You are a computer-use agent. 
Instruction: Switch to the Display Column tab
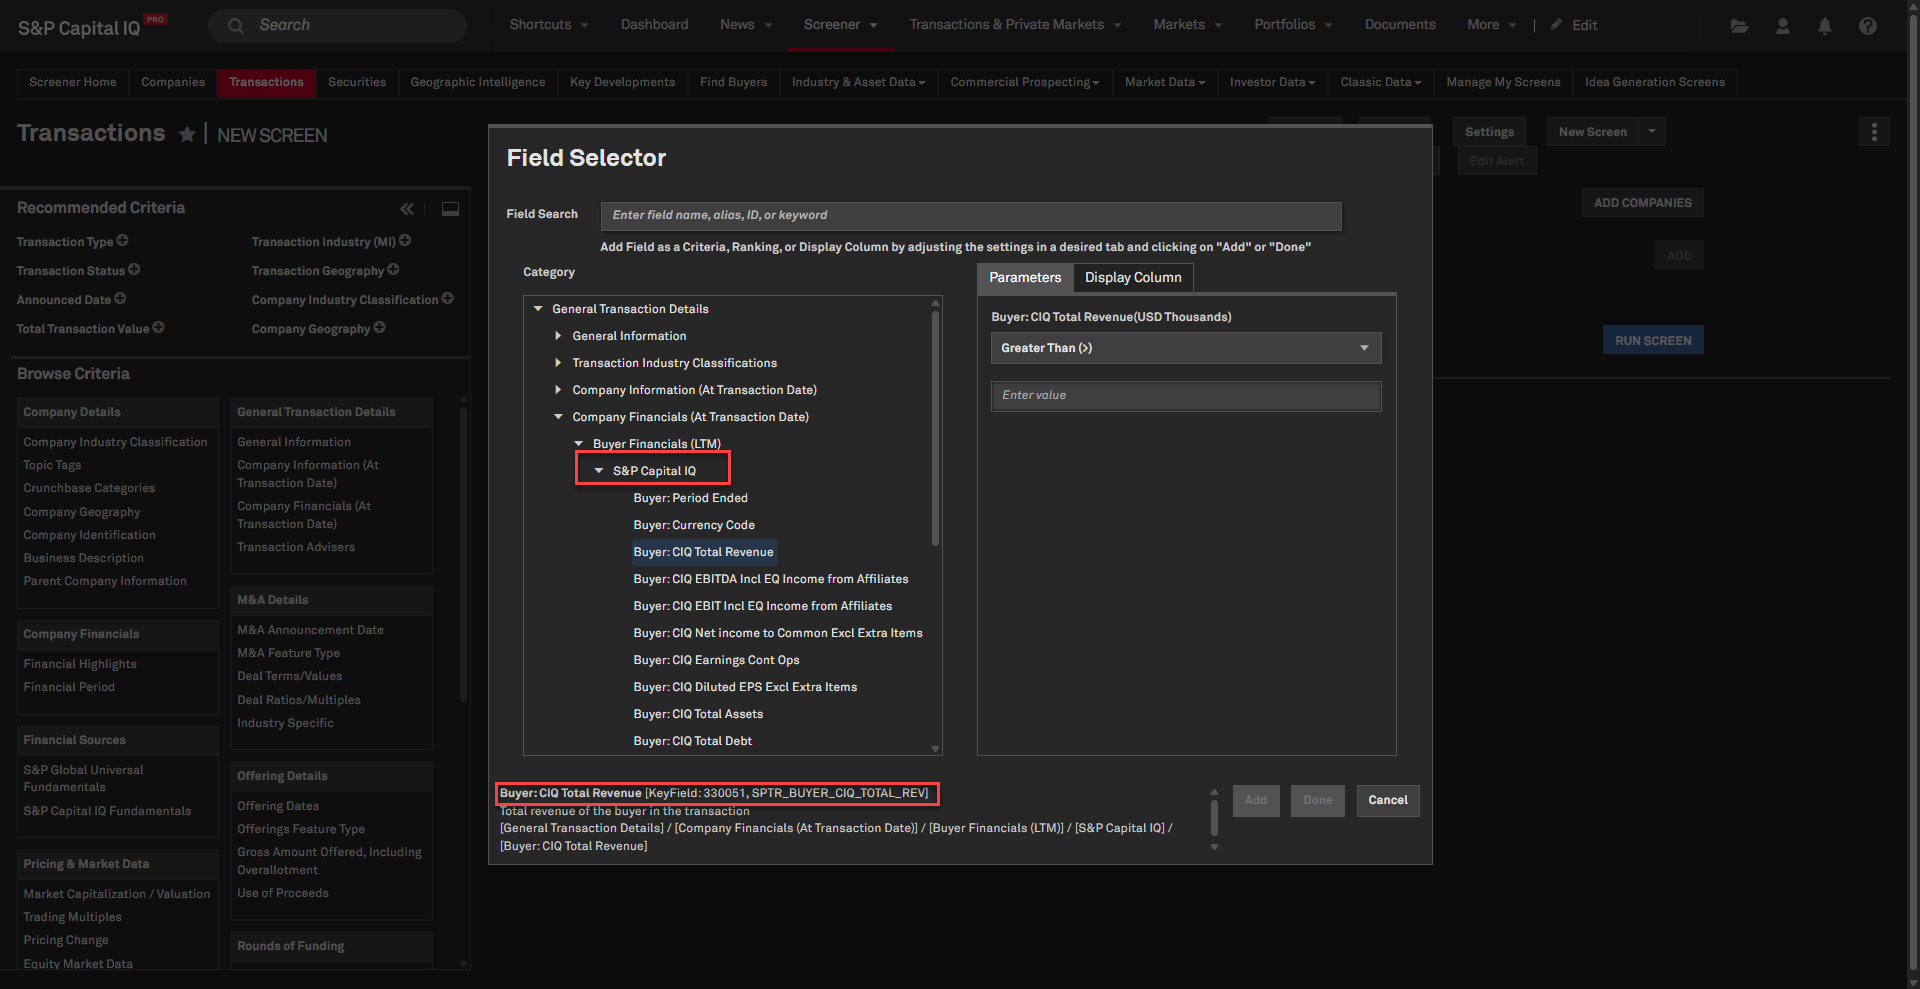tap(1133, 278)
